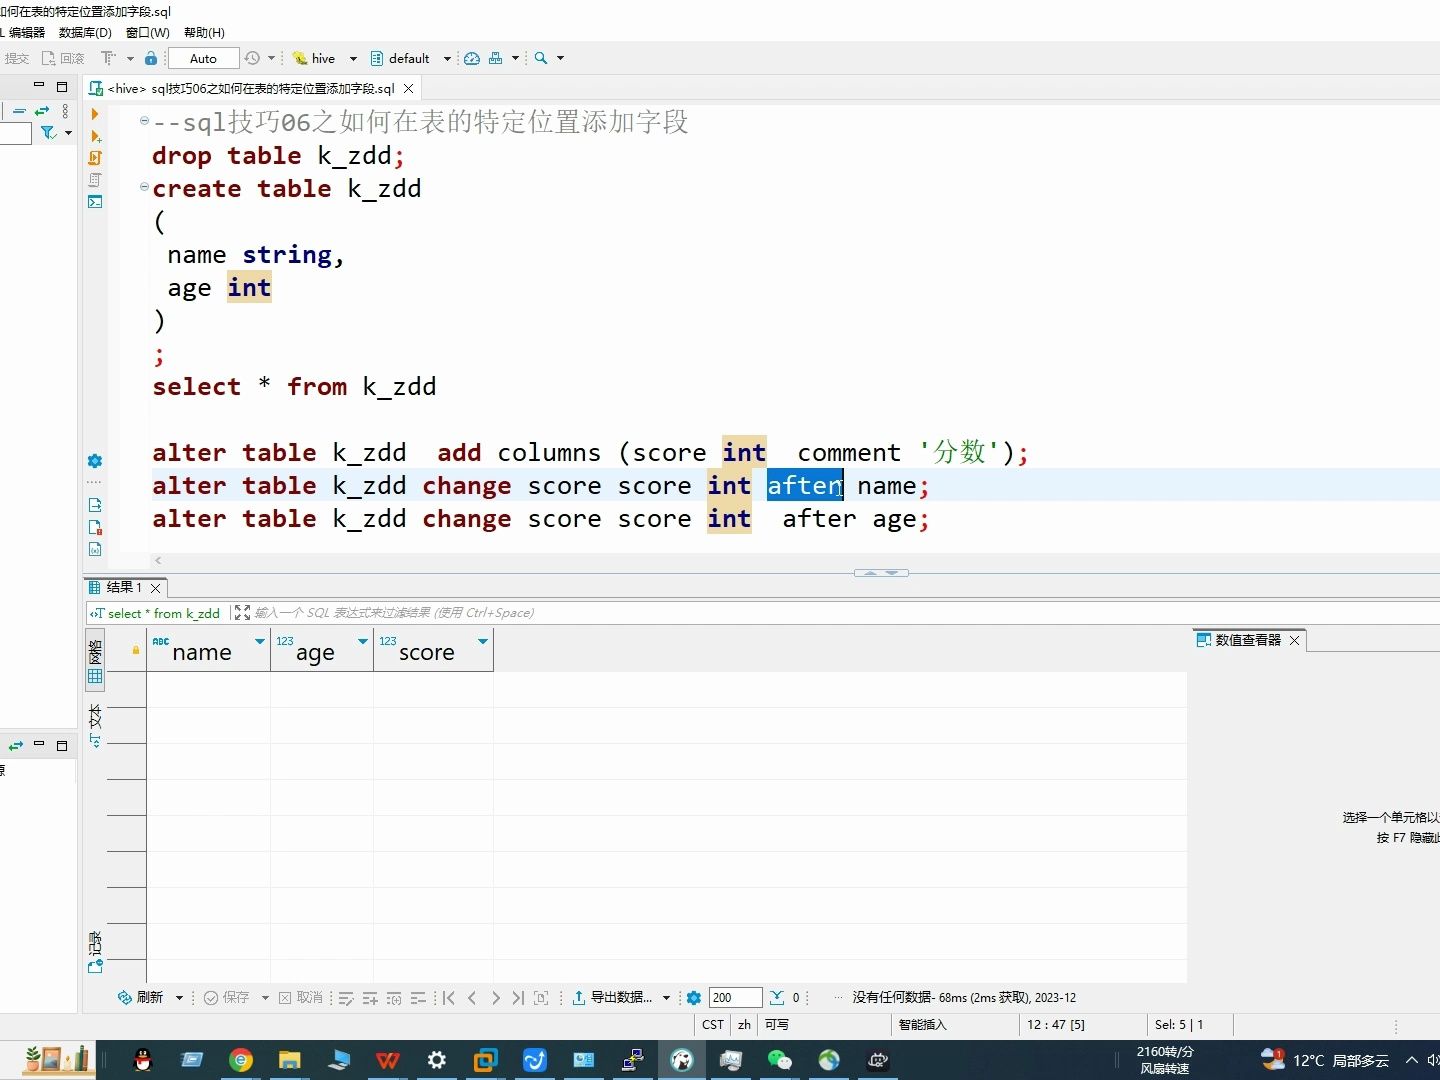Open the navigator filter funnel icon
Screen dimensions: 1440x1080
[x=47, y=132]
